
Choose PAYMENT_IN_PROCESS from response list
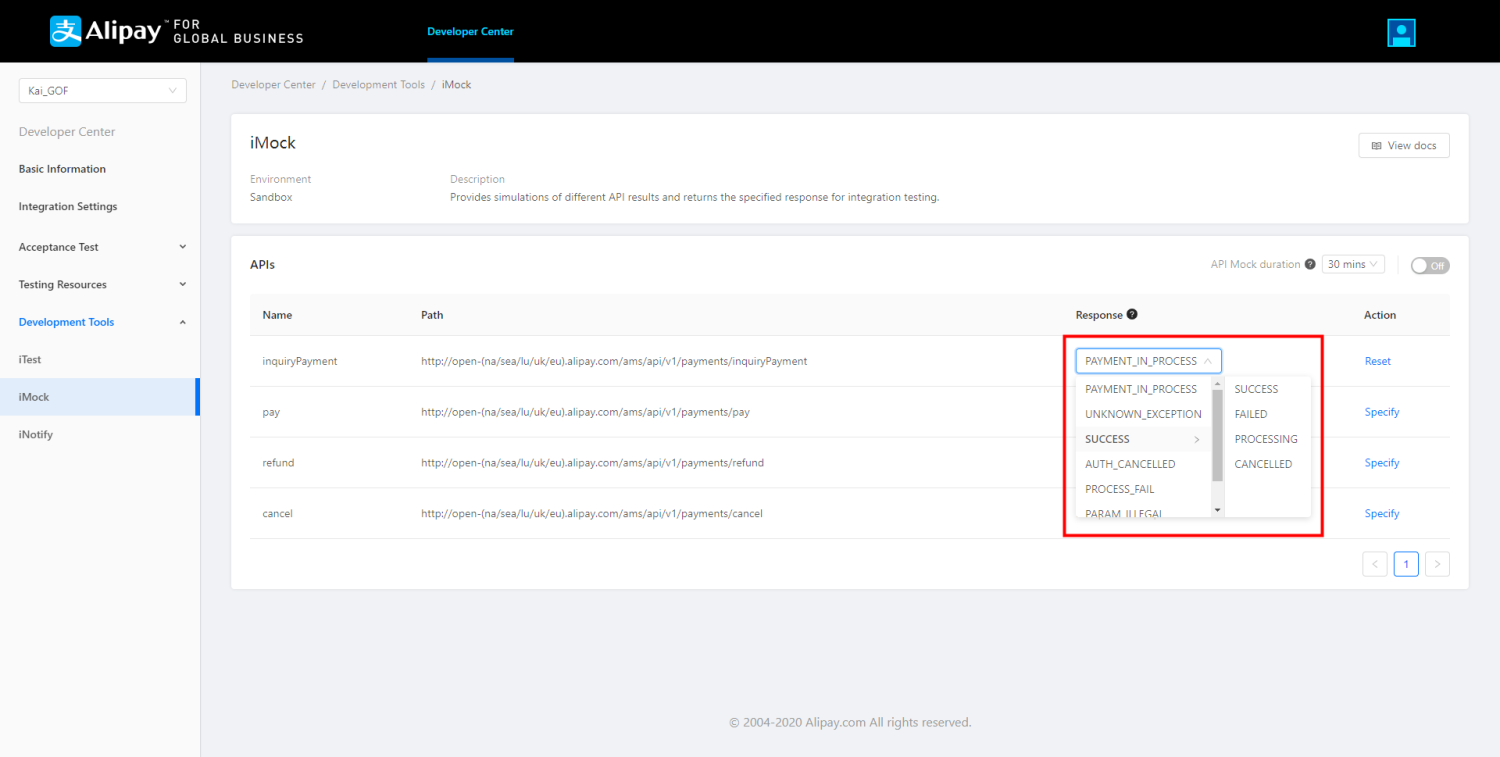1141,389
